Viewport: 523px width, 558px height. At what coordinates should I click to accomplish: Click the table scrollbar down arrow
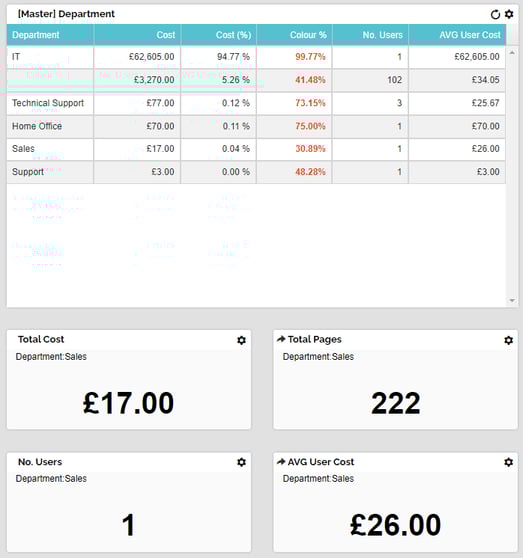coord(512,301)
